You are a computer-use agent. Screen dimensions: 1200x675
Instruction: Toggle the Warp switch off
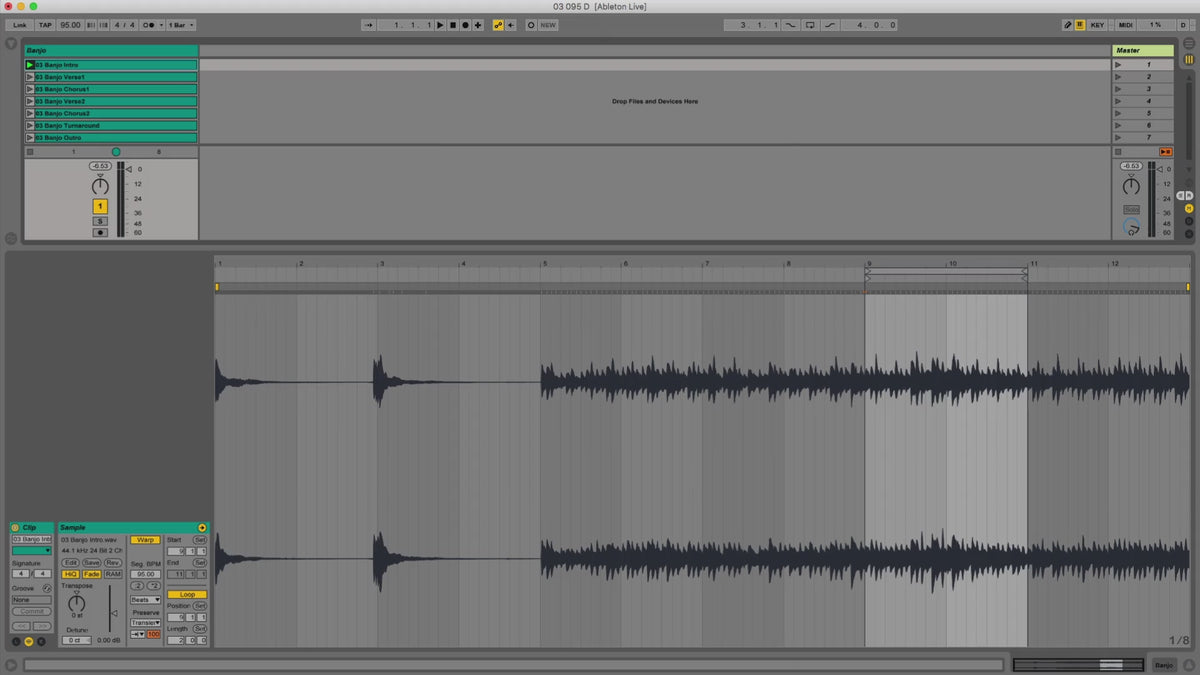(145, 540)
